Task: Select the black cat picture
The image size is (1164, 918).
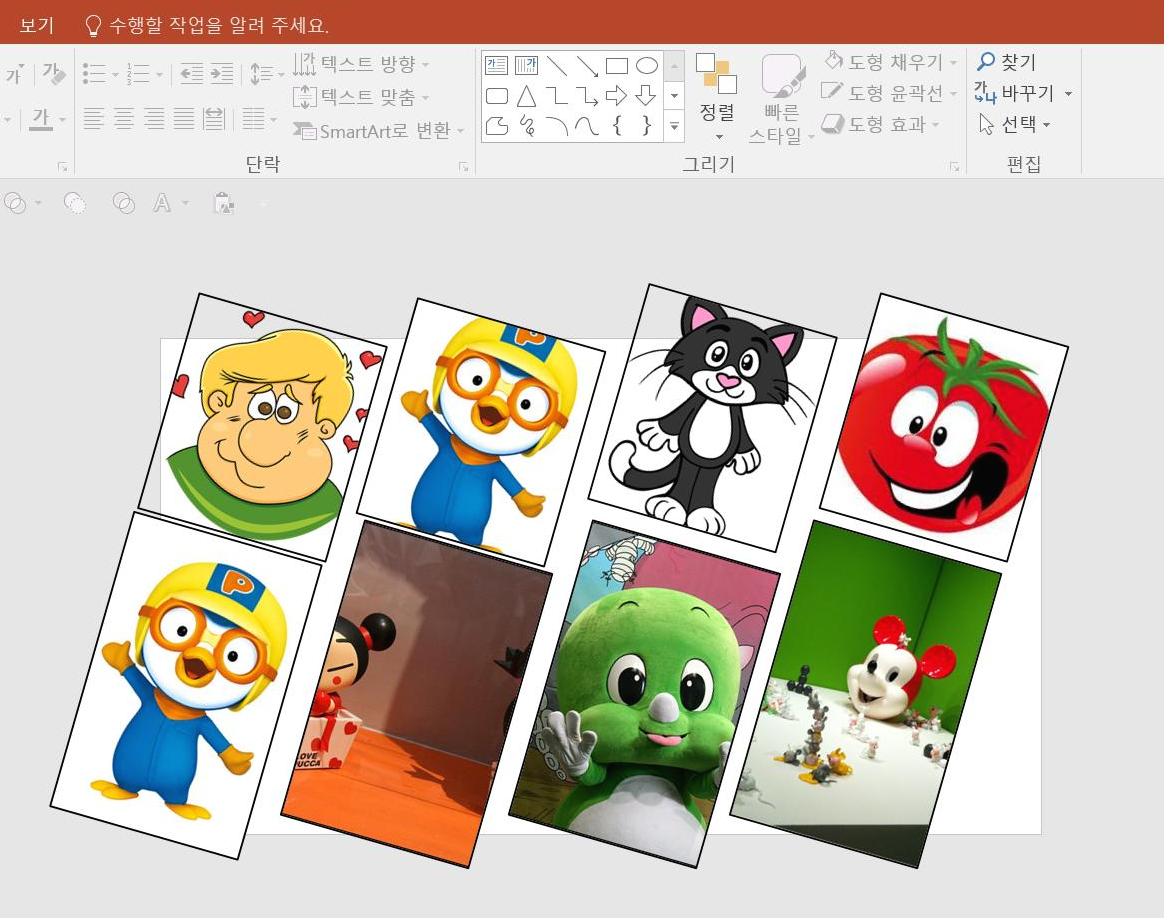Action: (x=712, y=417)
